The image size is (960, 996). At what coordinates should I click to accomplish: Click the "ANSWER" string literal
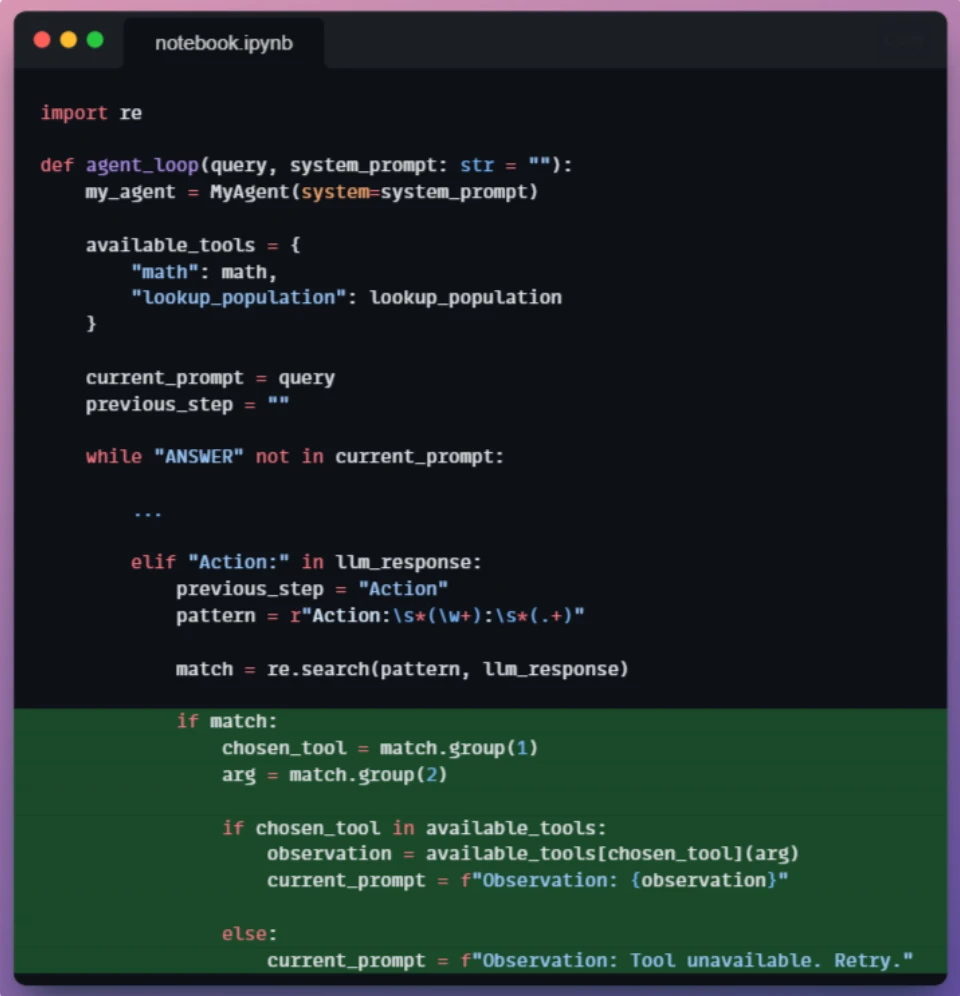click(199, 457)
